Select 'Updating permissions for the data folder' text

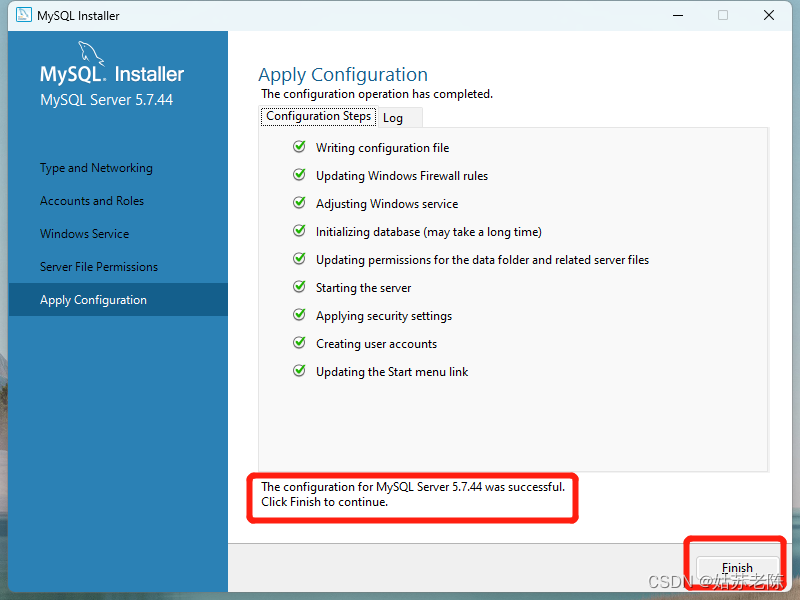coord(482,260)
